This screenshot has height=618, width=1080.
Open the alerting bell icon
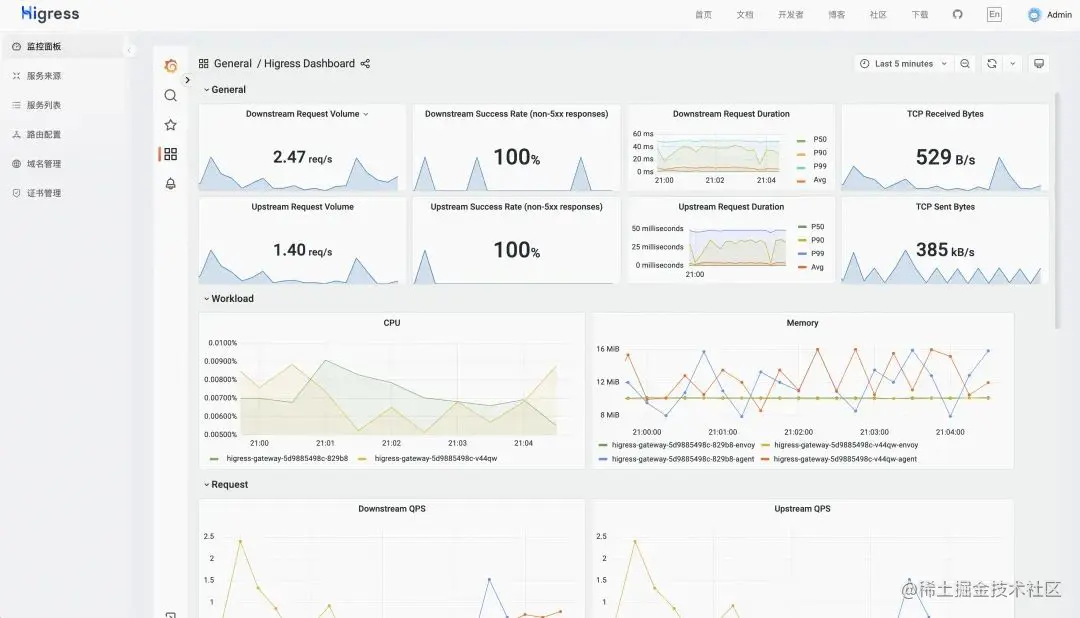pos(171,183)
